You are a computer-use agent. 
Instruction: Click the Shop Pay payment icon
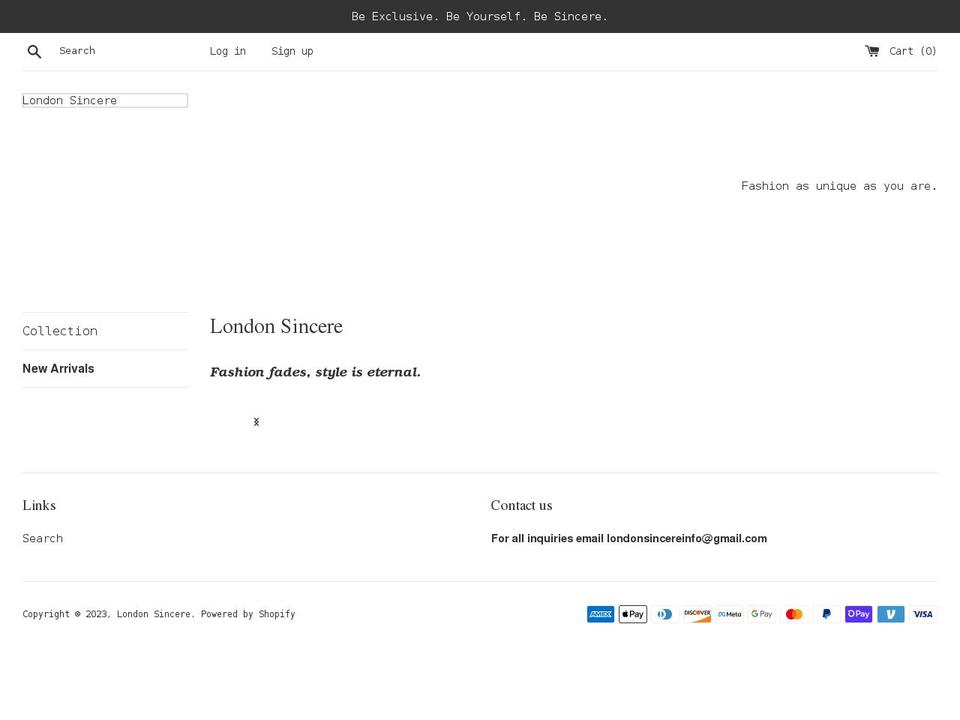(x=858, y=614)
